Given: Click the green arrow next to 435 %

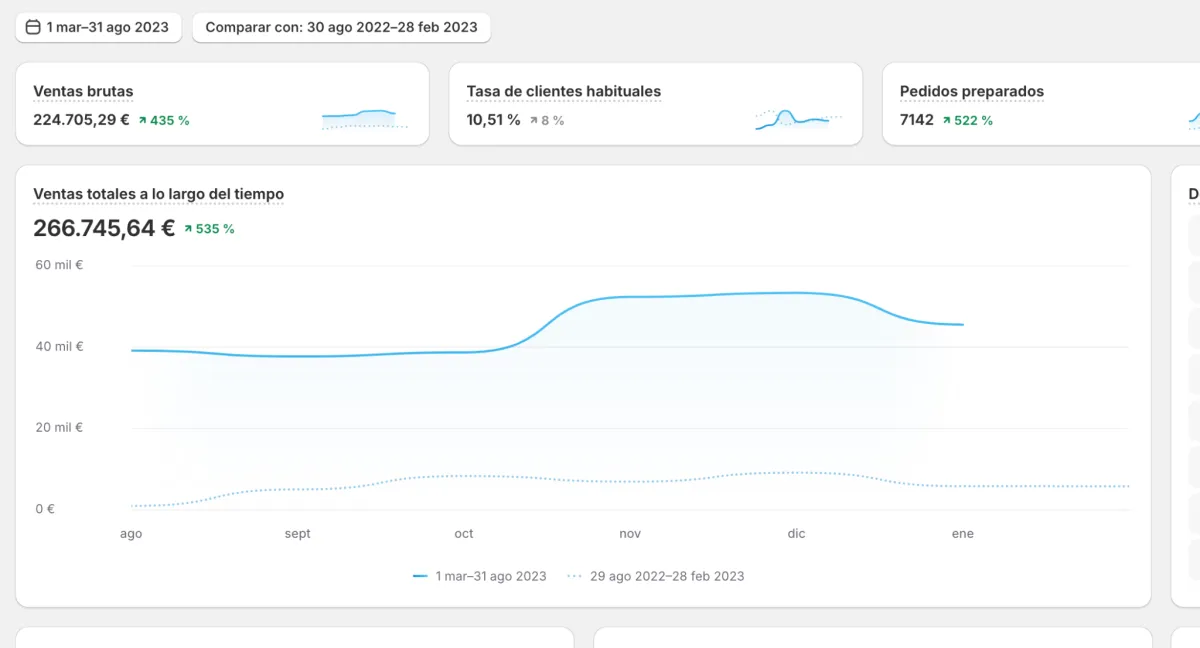Looking at the screenshot, I should pos(142,120).
